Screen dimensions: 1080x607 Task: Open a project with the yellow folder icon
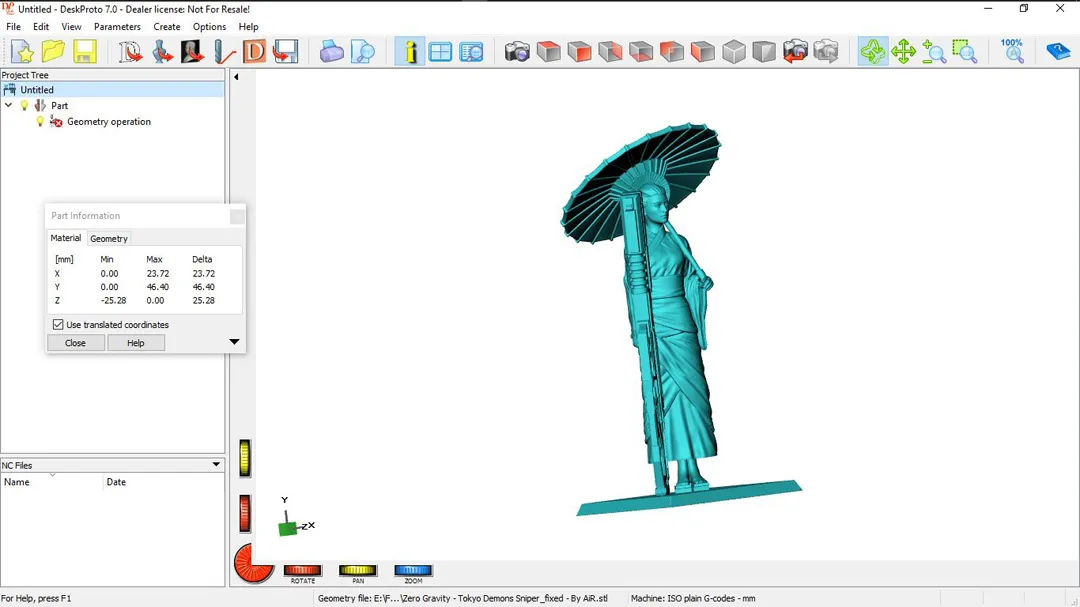53,52
